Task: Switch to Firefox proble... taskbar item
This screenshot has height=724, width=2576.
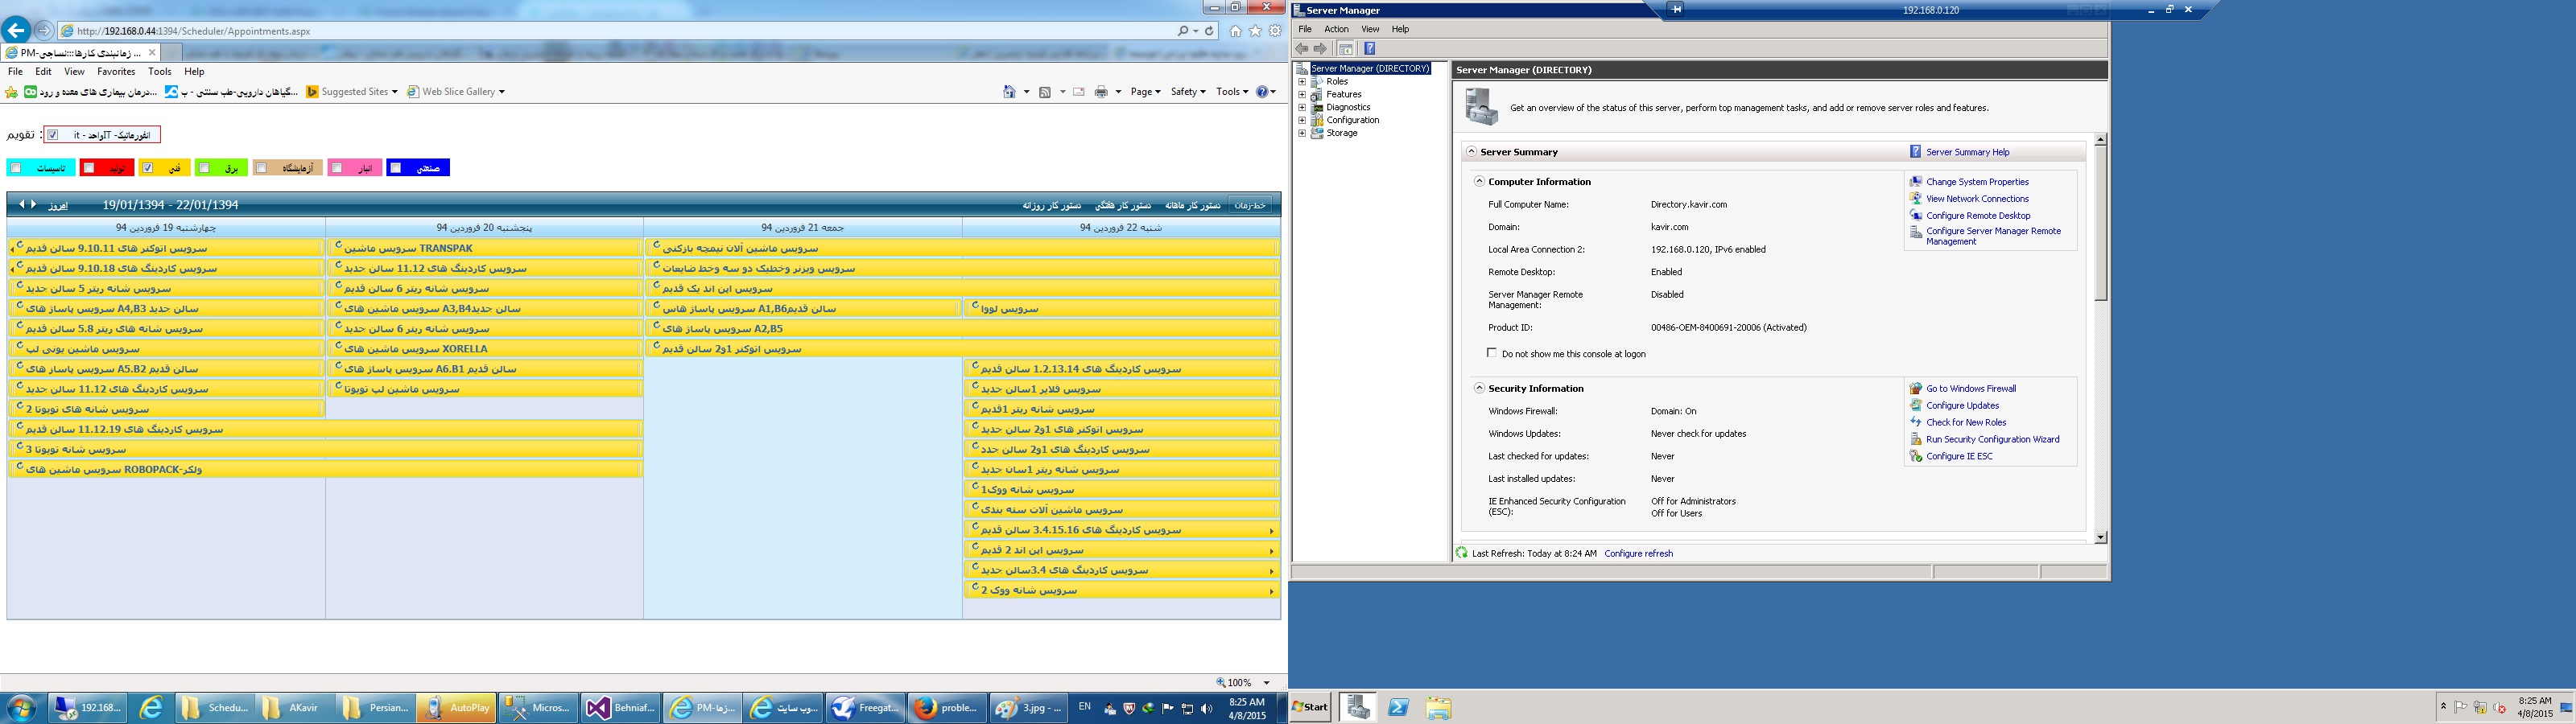Action: point(947,708)
